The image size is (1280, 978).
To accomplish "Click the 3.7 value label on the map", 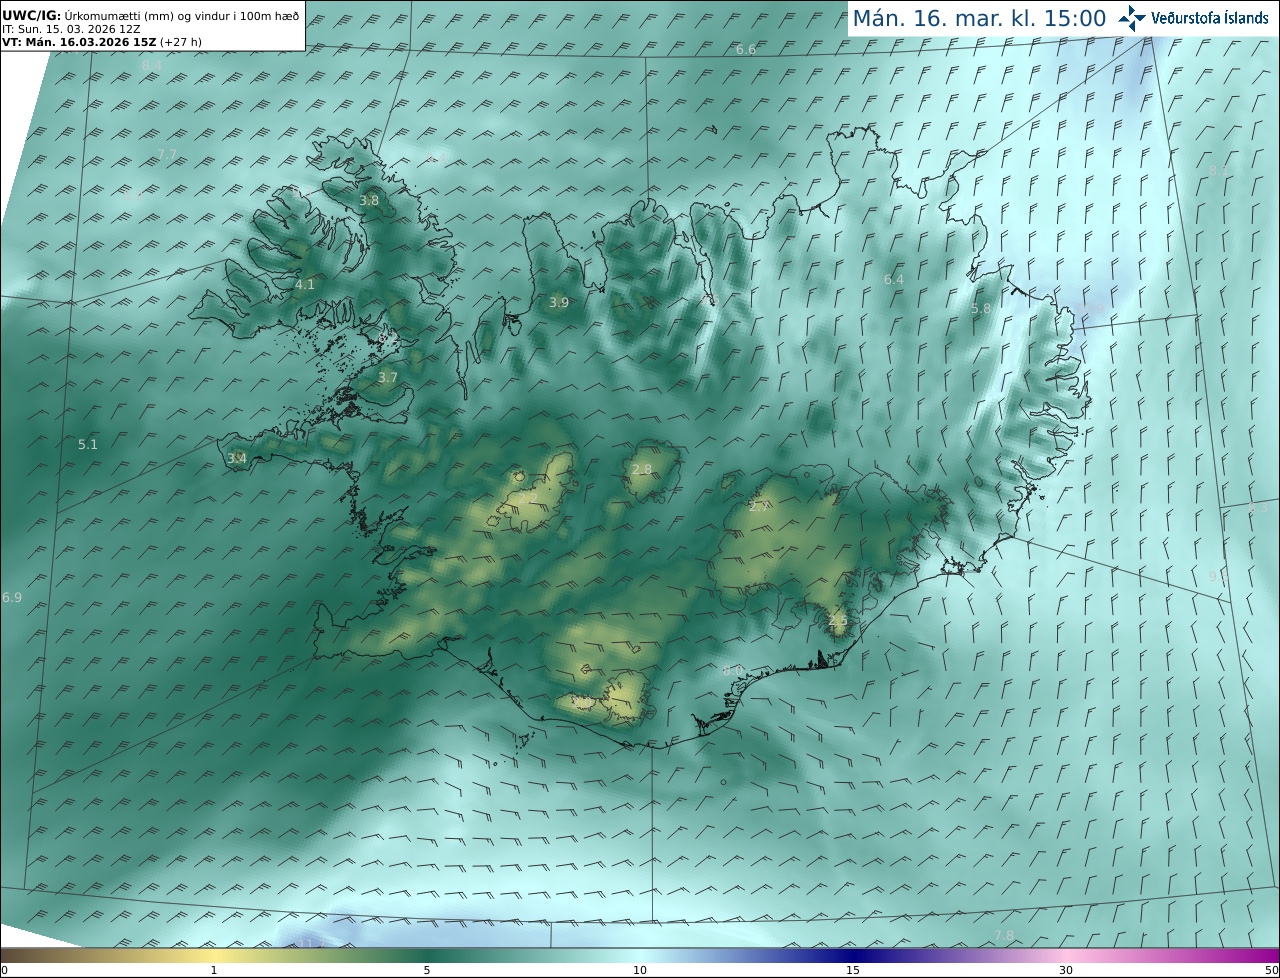I will (388, 378).
